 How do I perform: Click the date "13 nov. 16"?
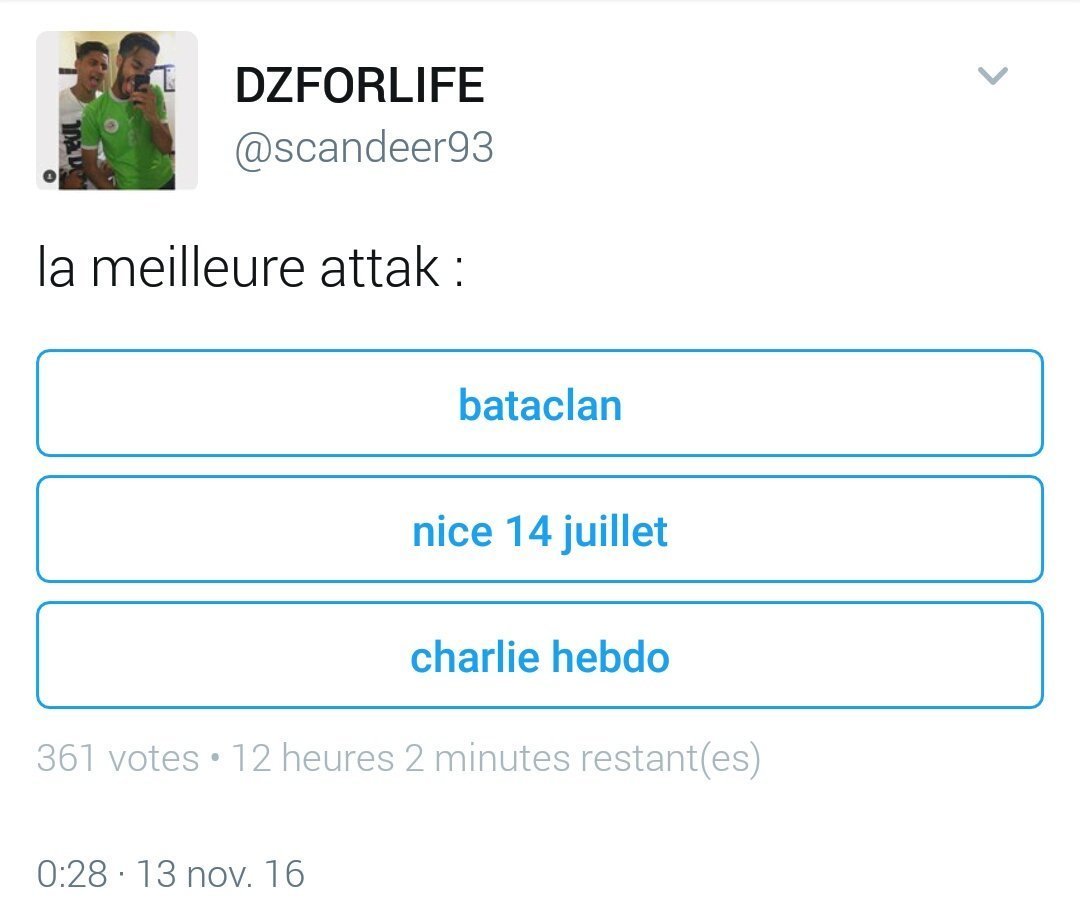[220, 874]
